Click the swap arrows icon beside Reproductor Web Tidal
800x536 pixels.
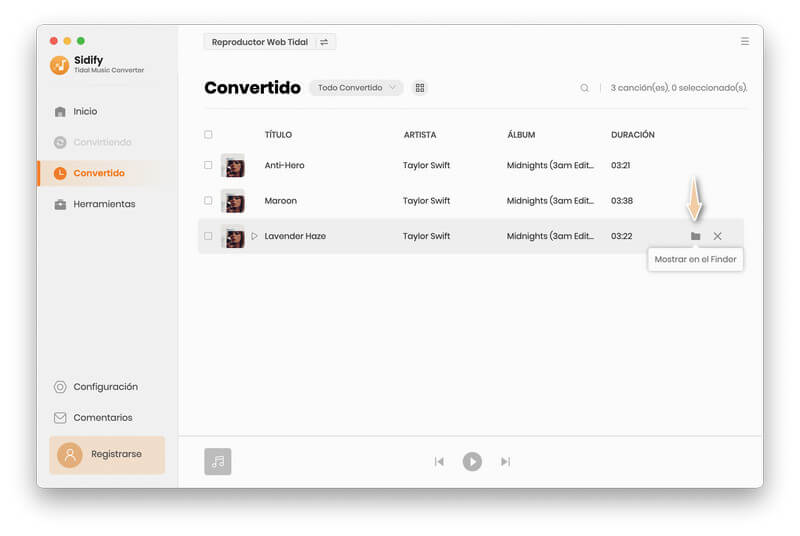324,42
